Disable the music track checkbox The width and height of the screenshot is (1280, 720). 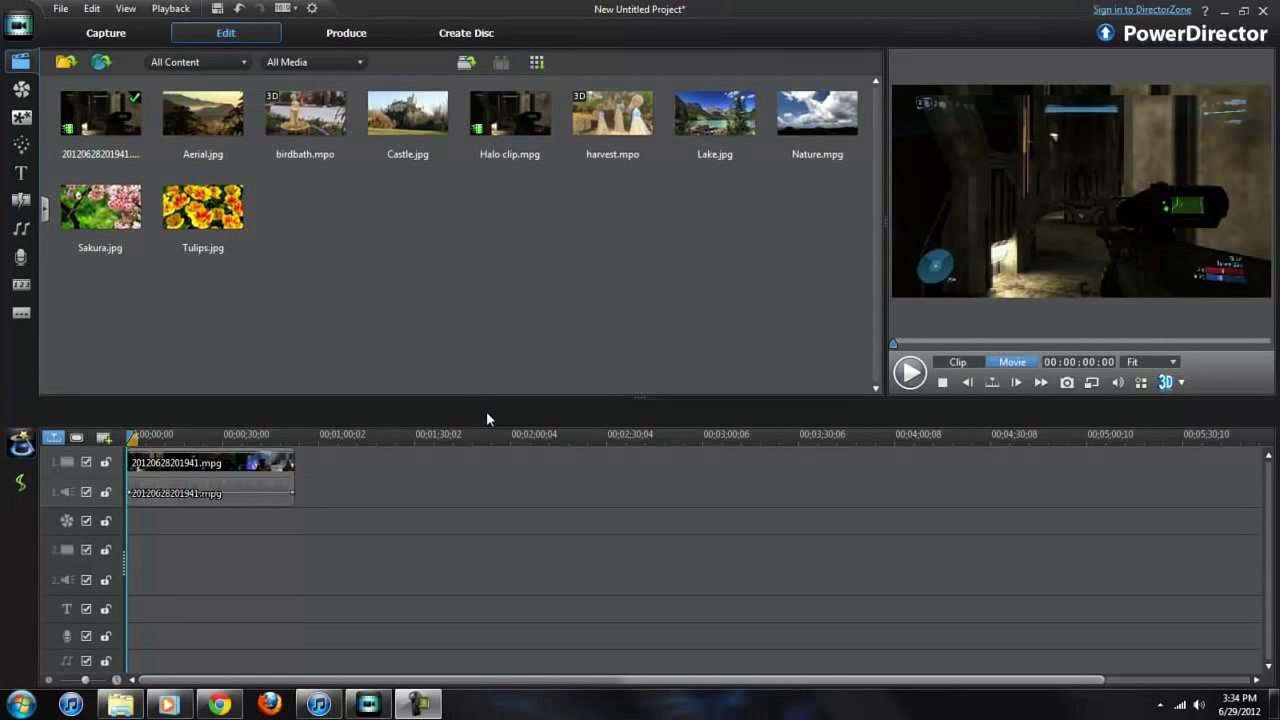pos(86,661)
